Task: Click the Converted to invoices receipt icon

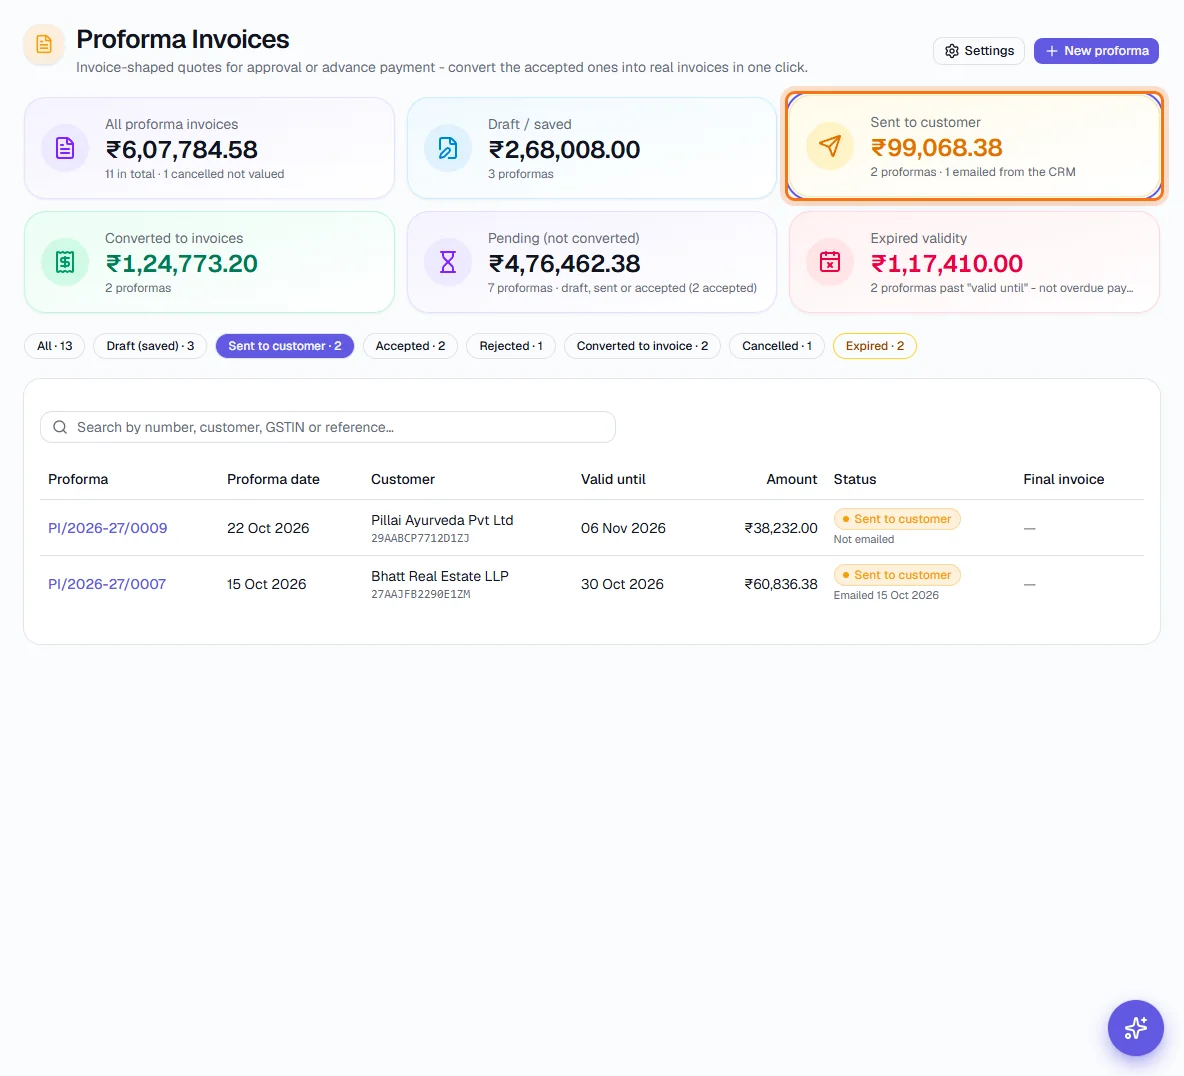Action: (x=65, y=262)
